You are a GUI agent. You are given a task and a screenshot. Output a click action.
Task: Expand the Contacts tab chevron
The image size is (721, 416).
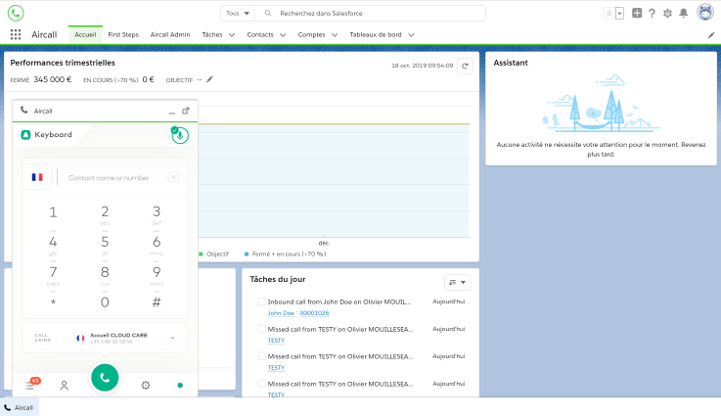[x=283, y=35]
